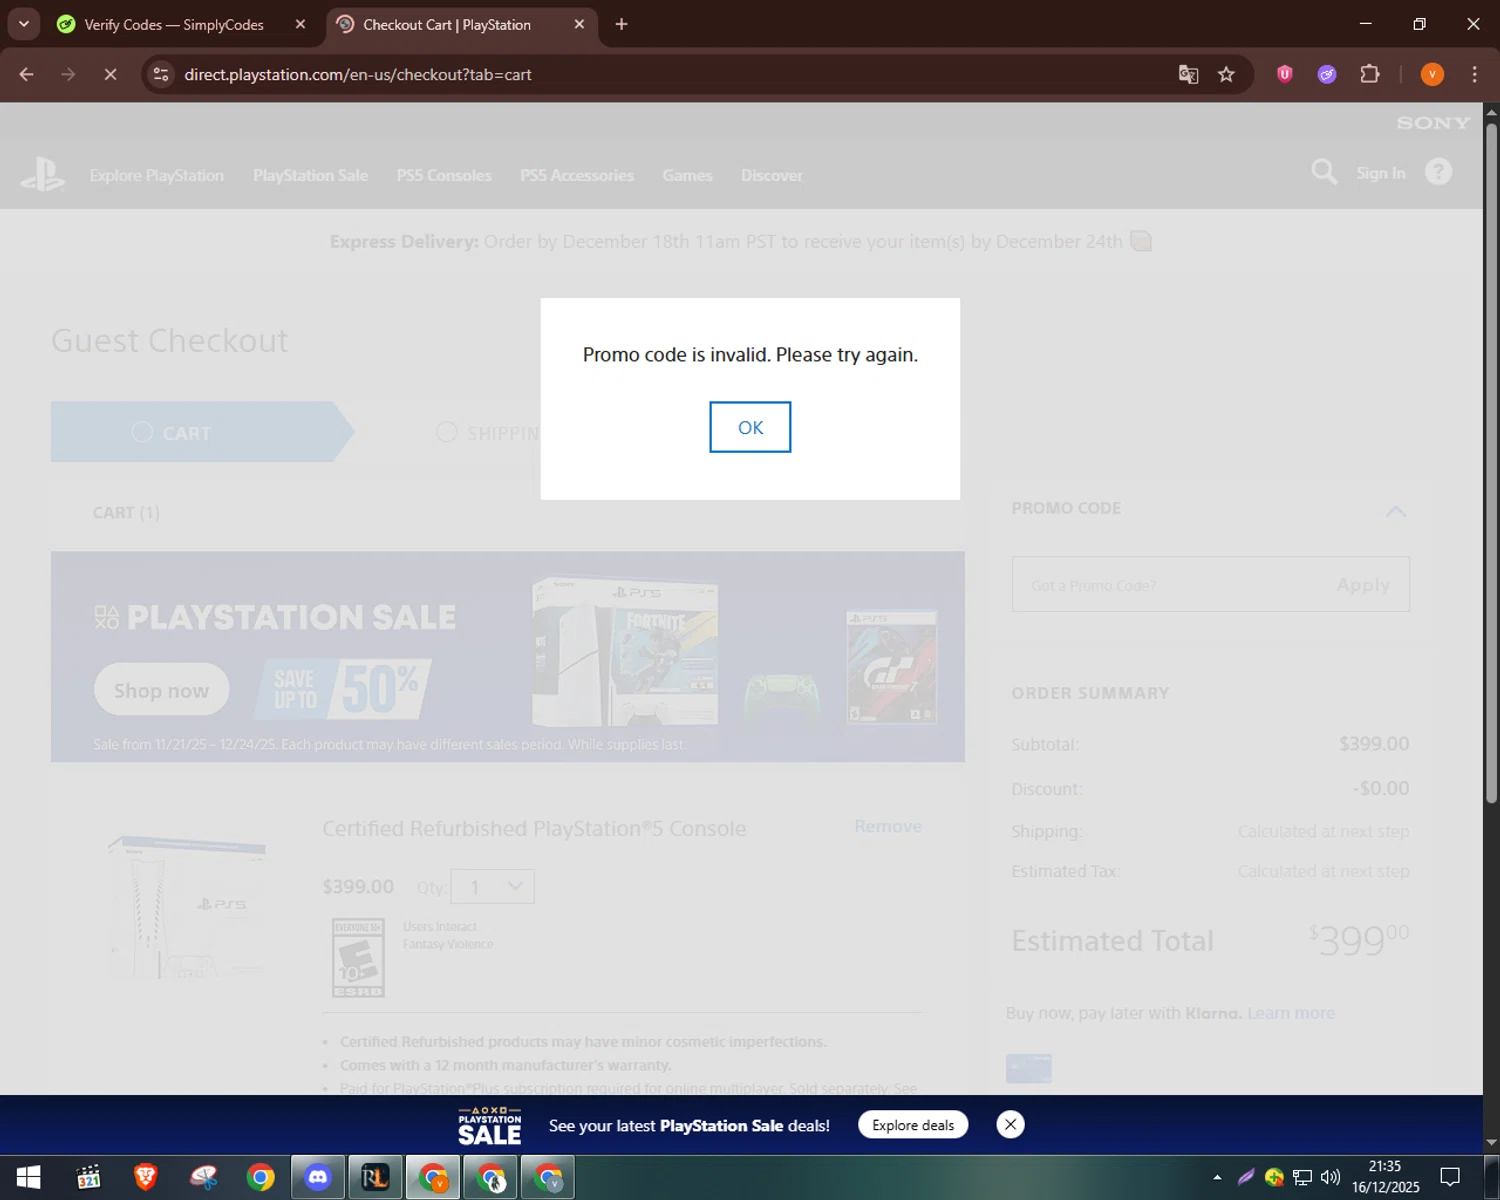Image resolution: width=1500 pixels, height=1200 pixels.
Task: Collapse the Promo Code section chevron
Action: pyautogui.click(x=1396, y=510)
